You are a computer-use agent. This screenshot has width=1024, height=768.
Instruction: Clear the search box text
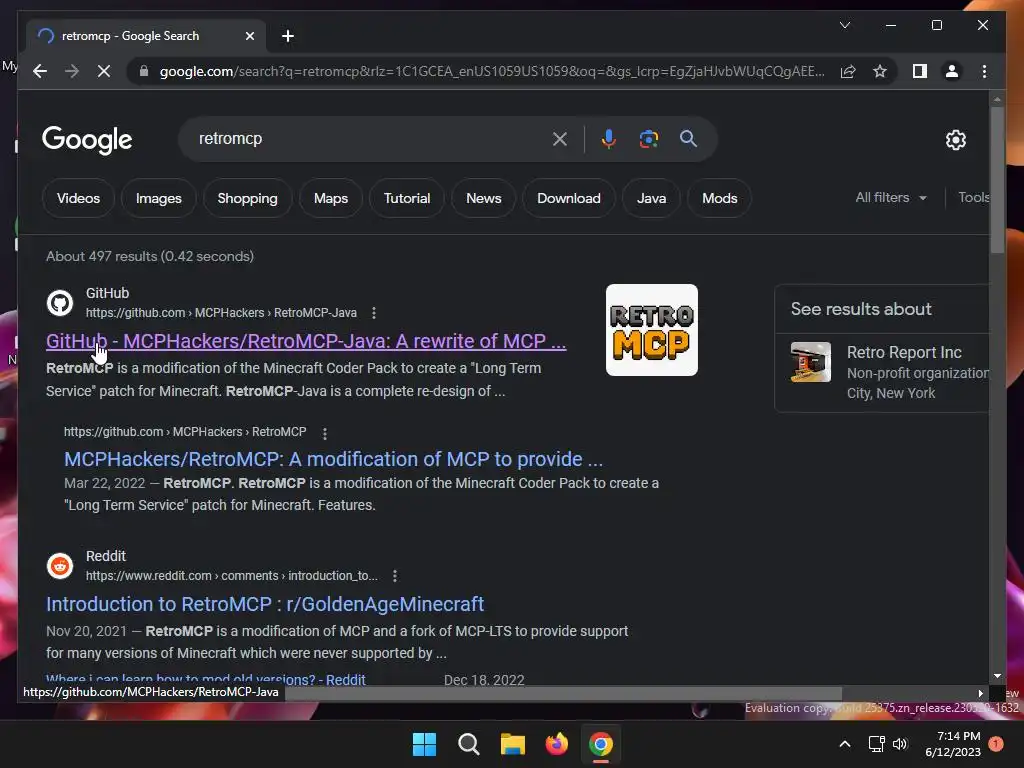[x=560, y=138]
